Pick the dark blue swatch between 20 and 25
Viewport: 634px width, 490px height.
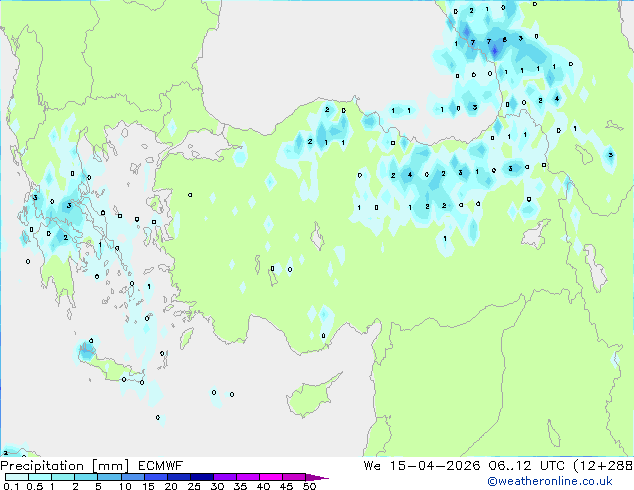pos(178,477)
